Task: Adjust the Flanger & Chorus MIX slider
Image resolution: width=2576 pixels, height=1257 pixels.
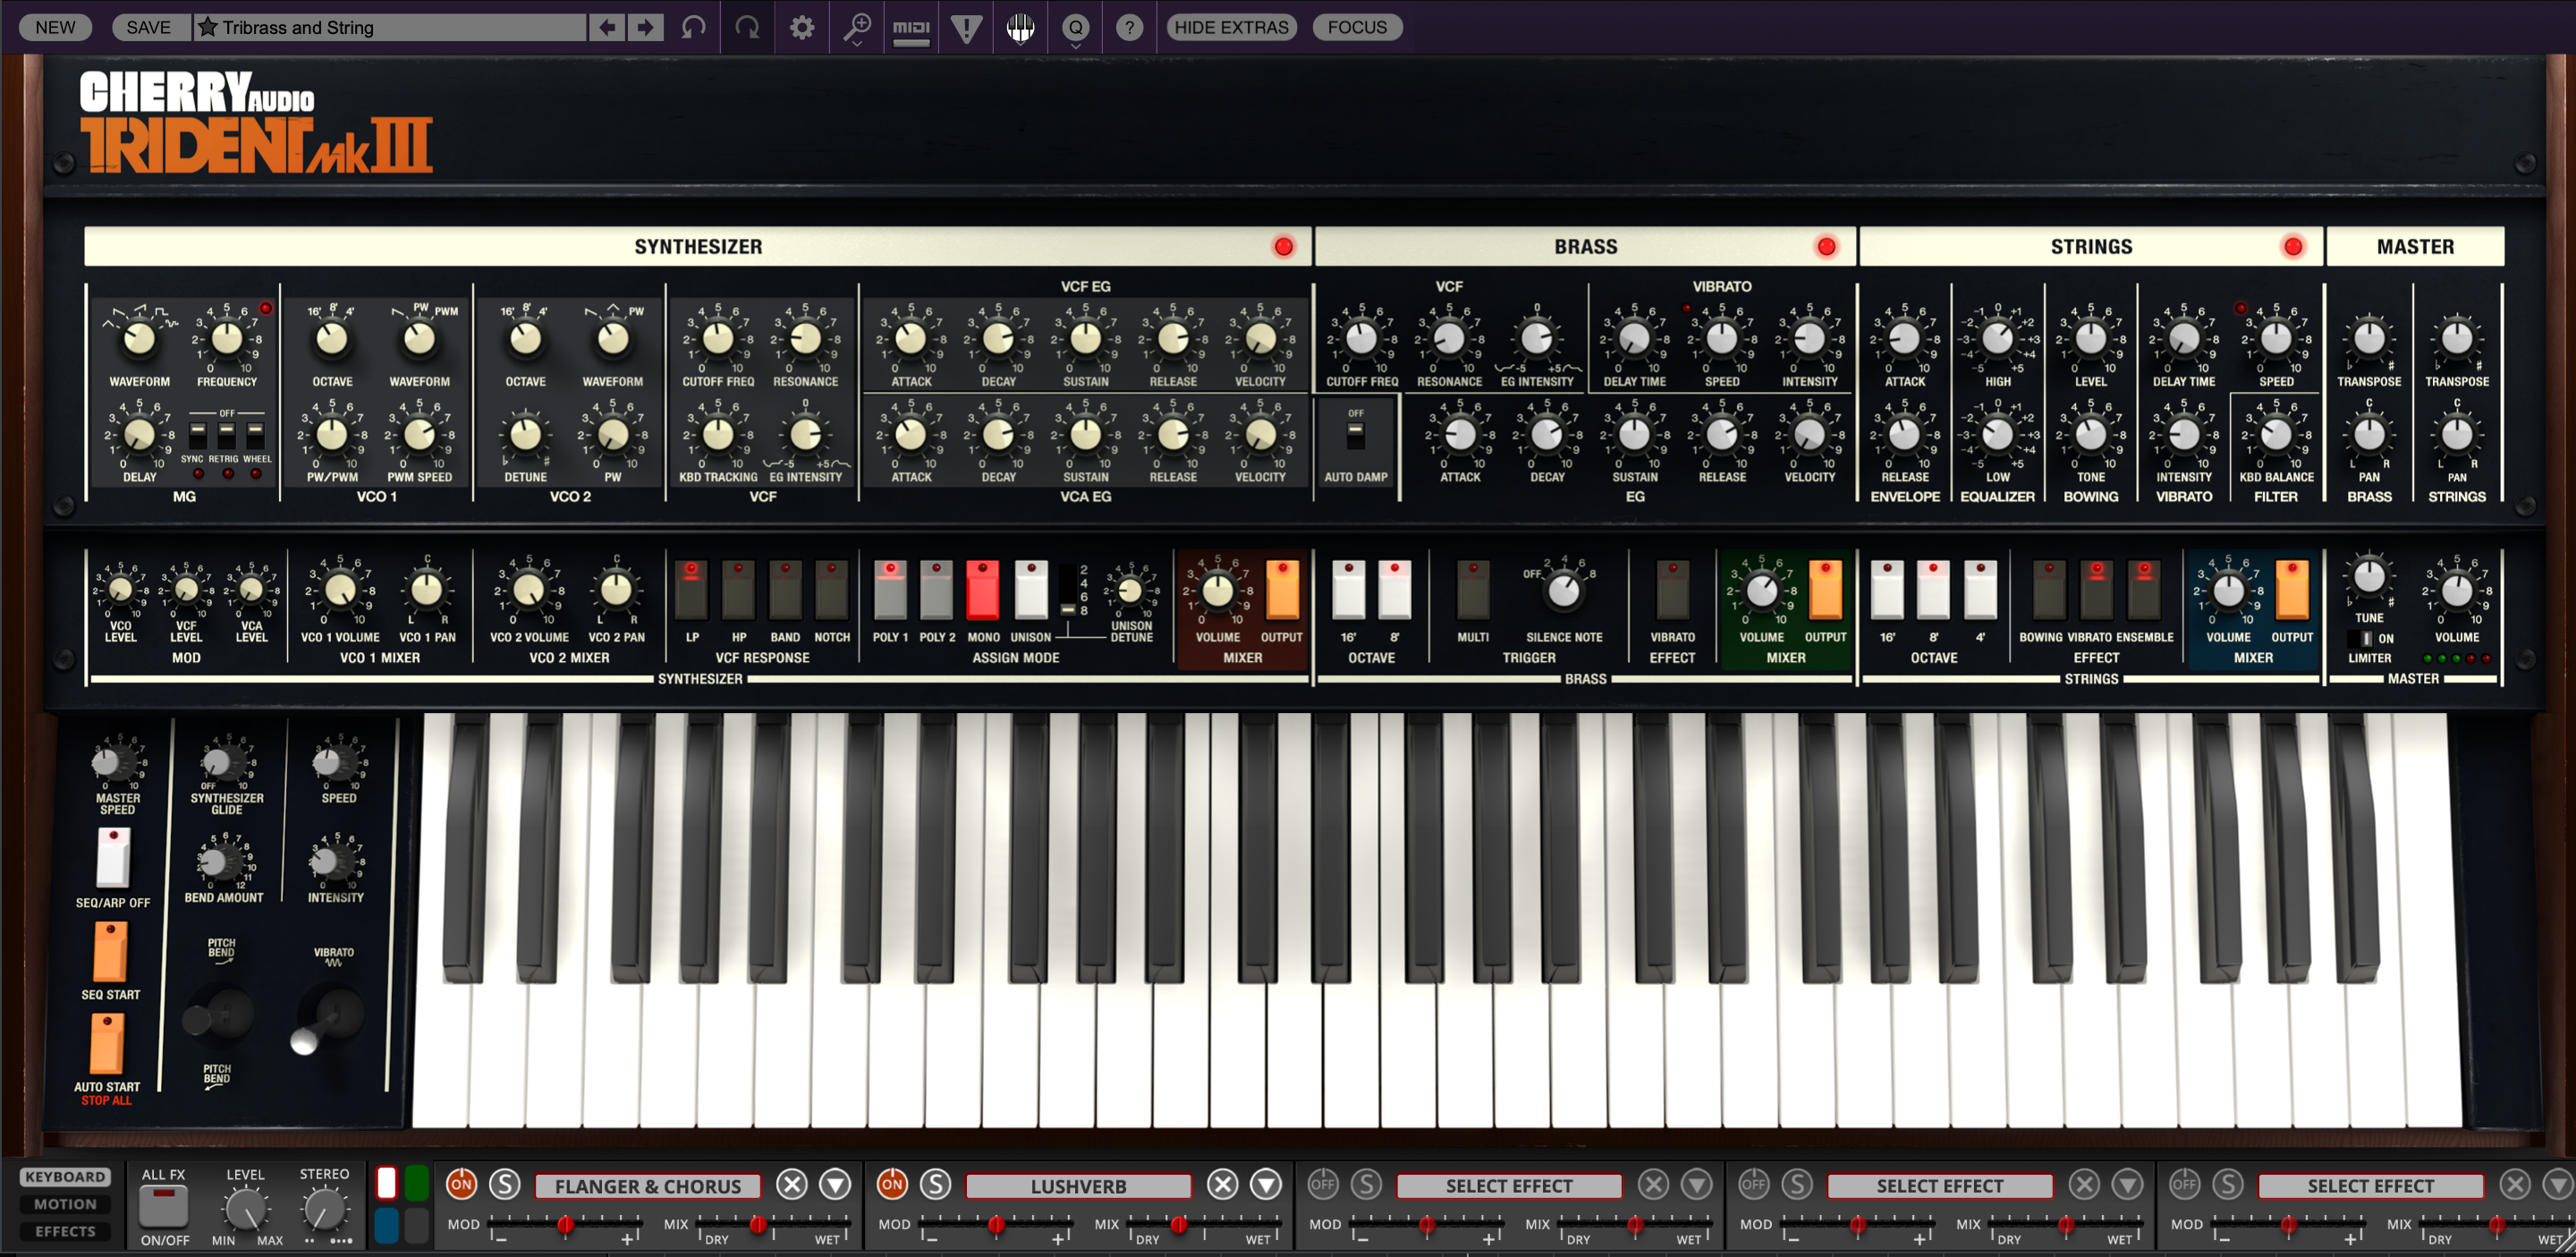Action: [x=758, y=1224]
